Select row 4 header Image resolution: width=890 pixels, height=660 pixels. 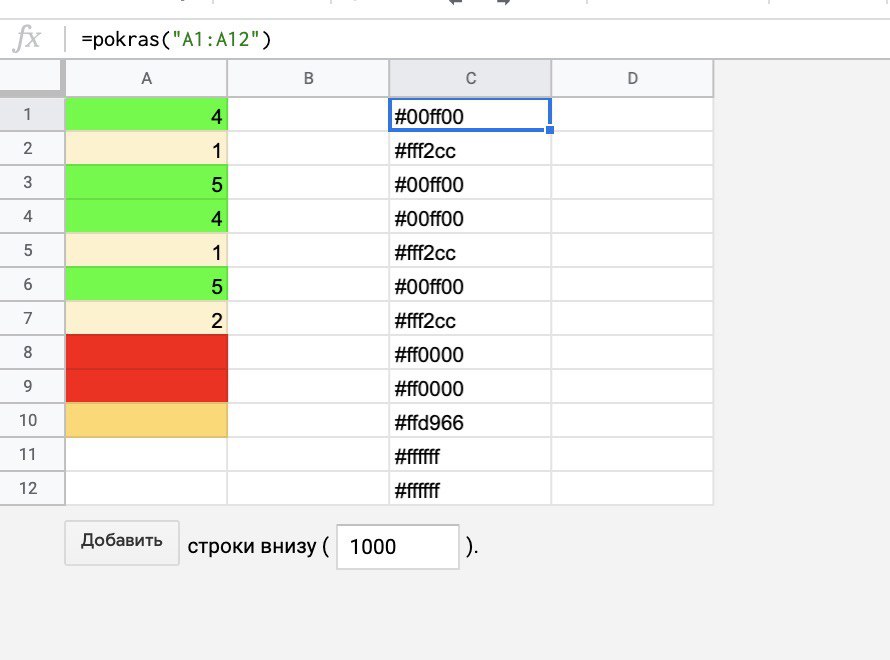[32, 217]
